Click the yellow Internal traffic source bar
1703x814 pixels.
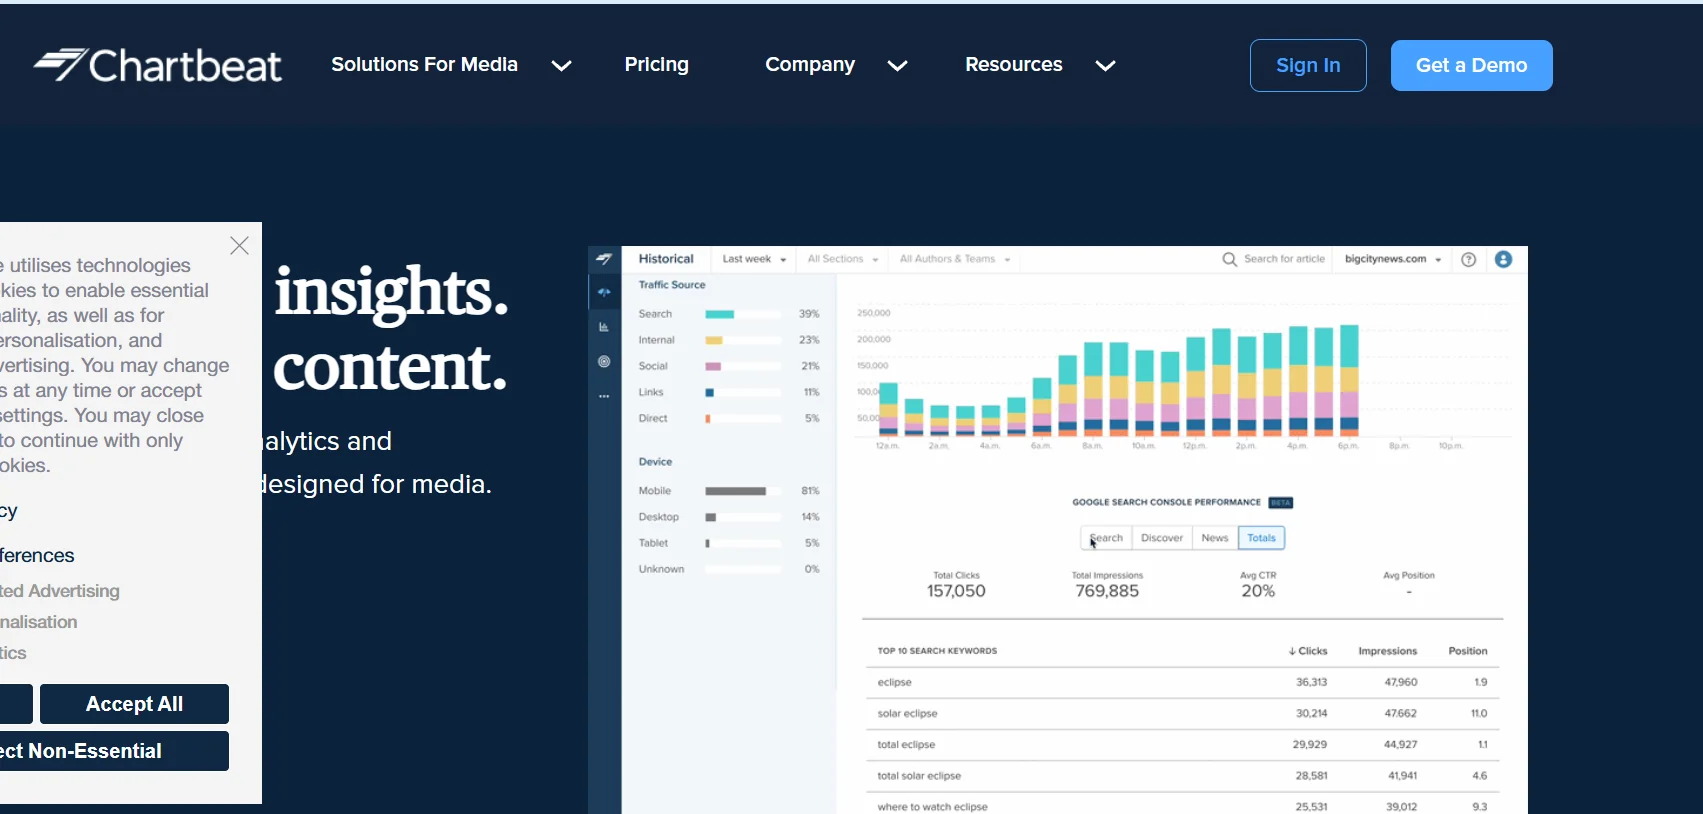click(x=714, y=340)
